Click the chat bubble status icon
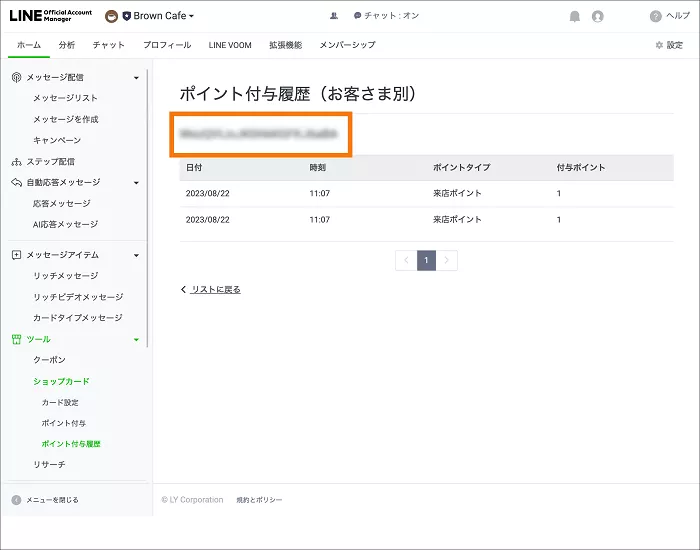700x550 pixels. pyautogui.click(x=357, y=16)
